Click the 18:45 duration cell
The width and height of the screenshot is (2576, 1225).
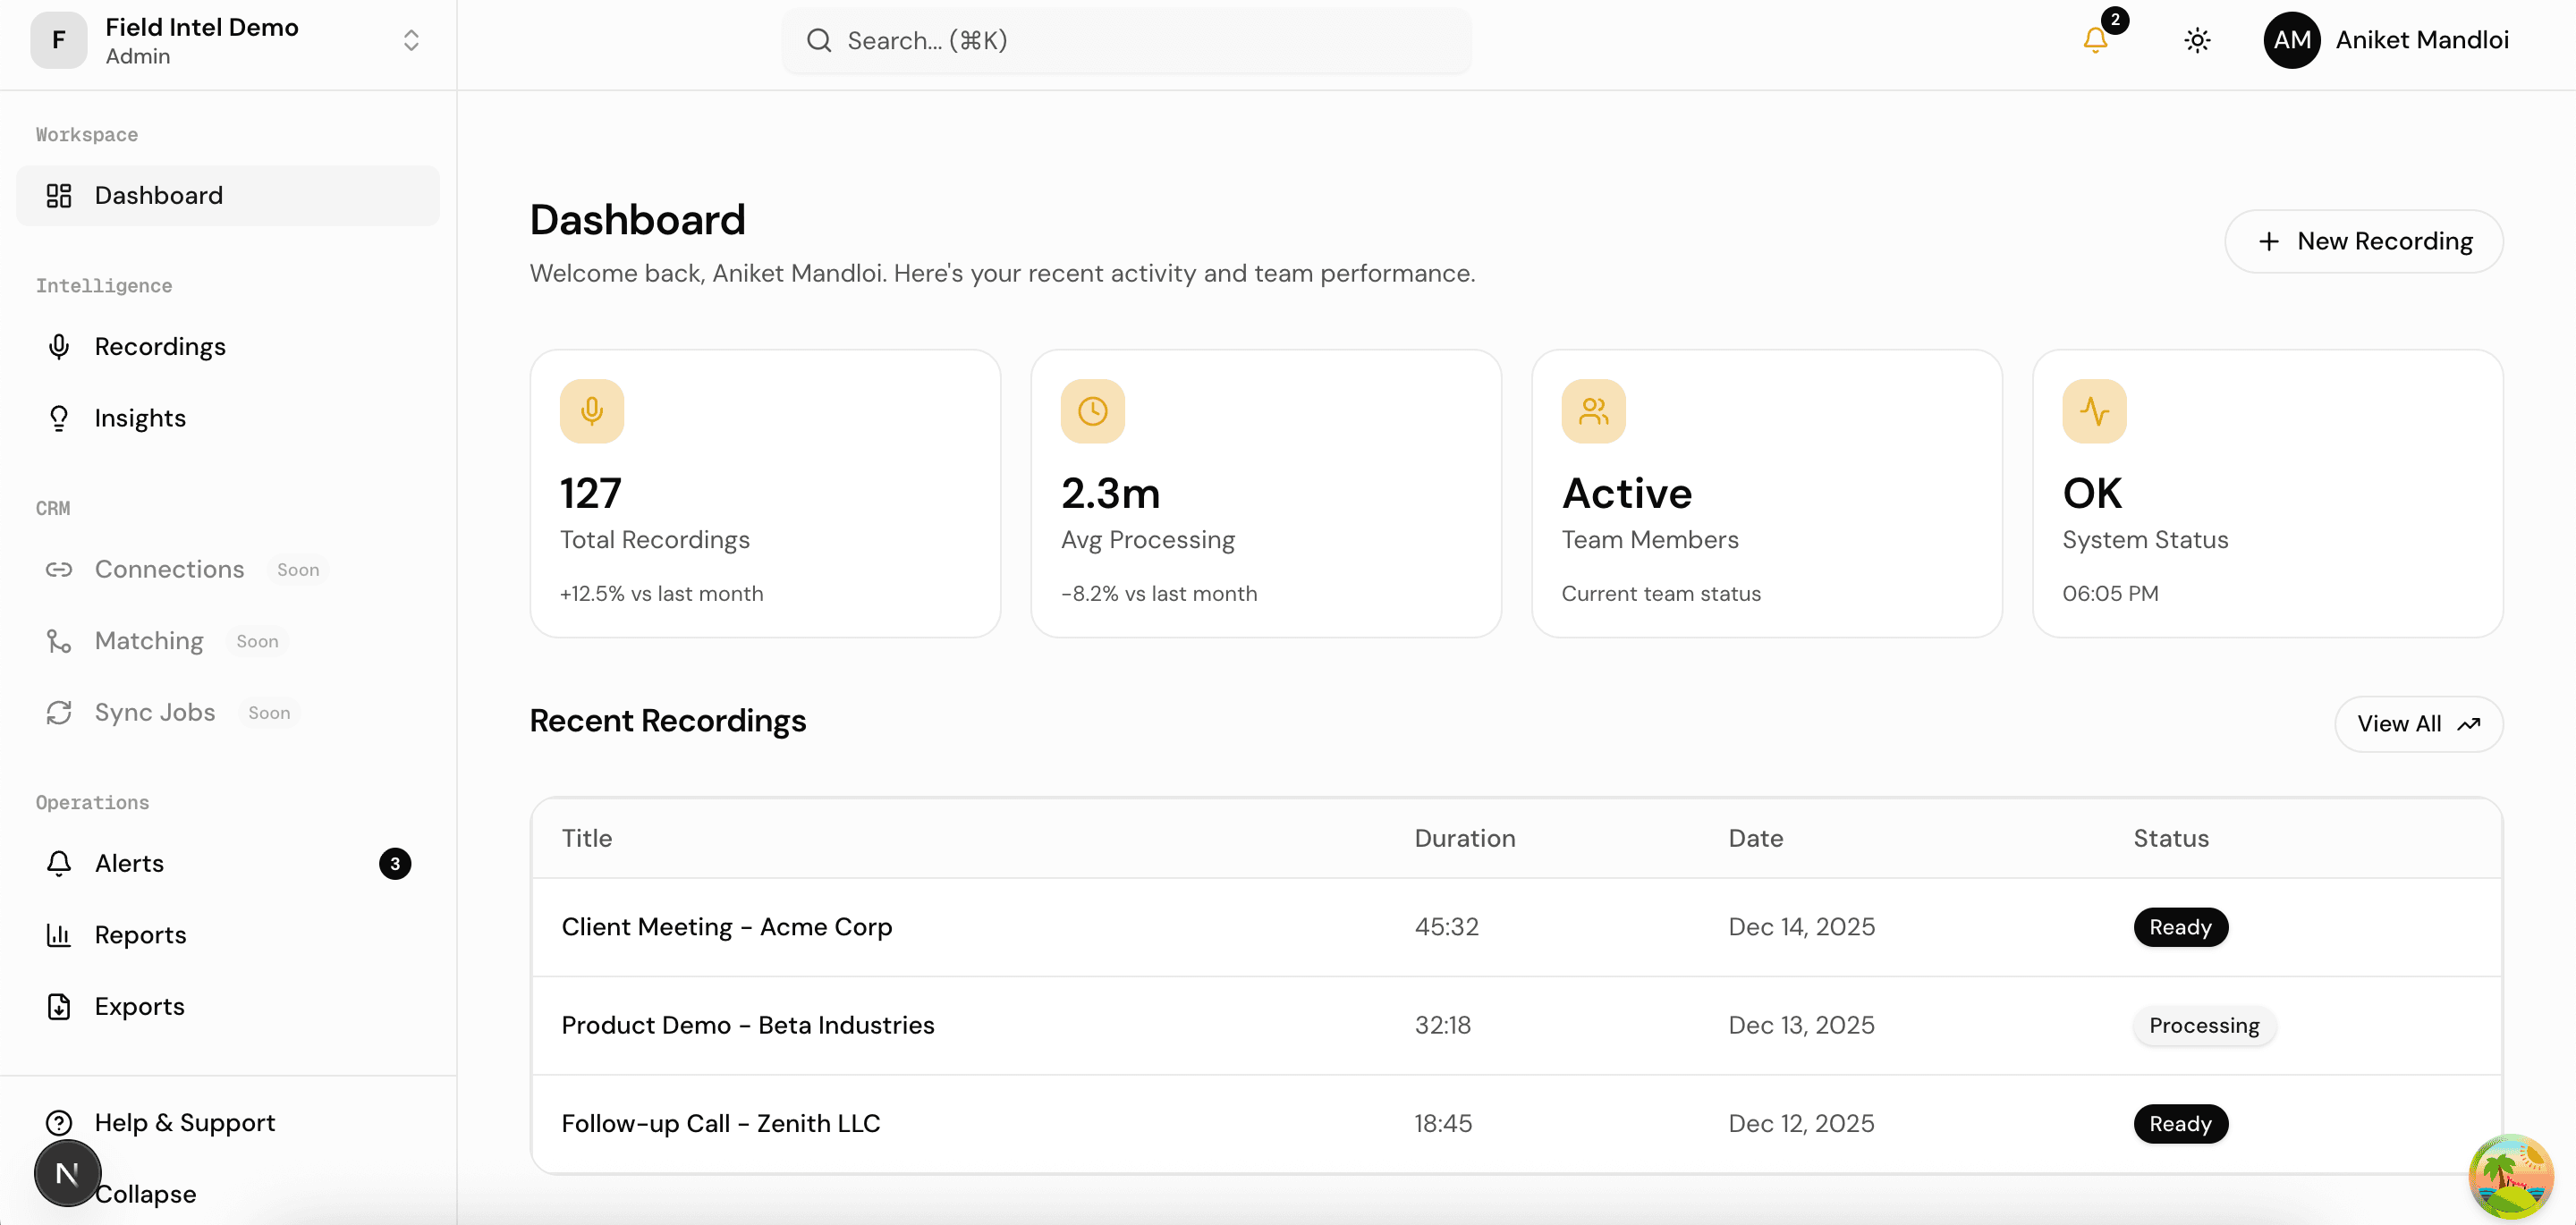[x=1443, y=1123]
